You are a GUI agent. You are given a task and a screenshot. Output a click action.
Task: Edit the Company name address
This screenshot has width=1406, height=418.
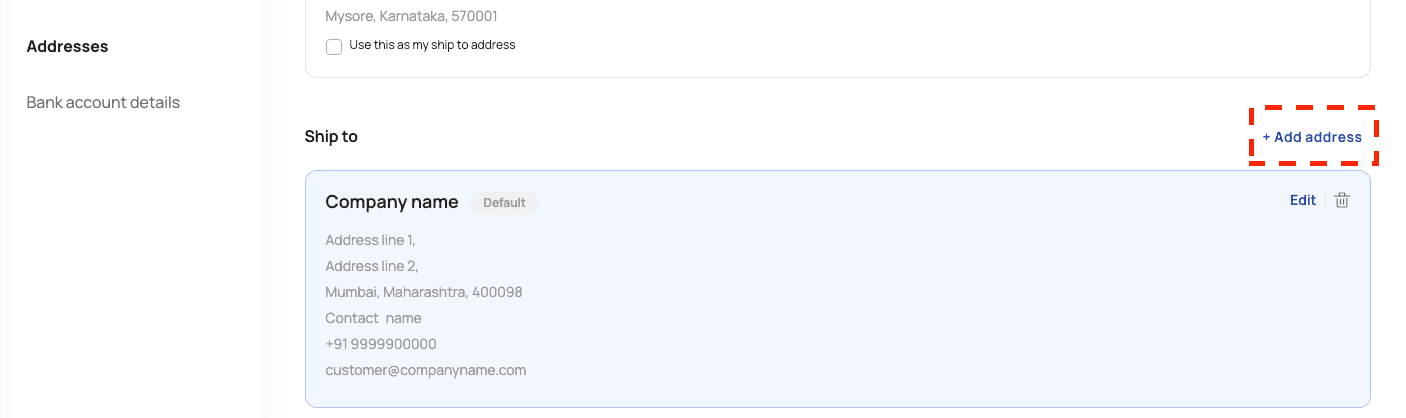[x=1302, y=200]
